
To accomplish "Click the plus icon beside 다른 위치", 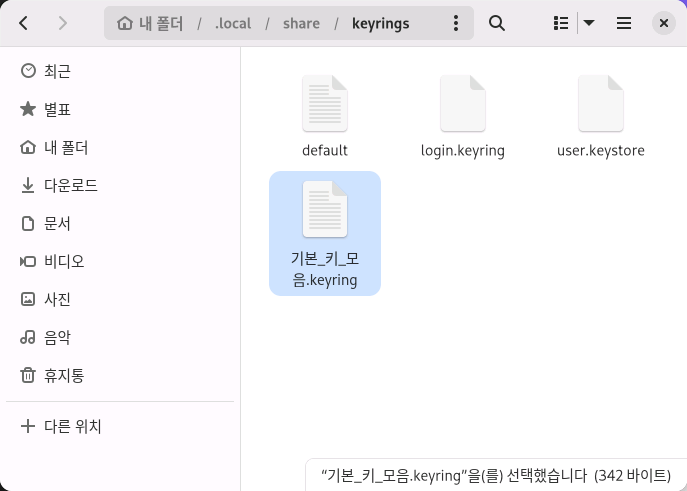I will tap(28, 426).
